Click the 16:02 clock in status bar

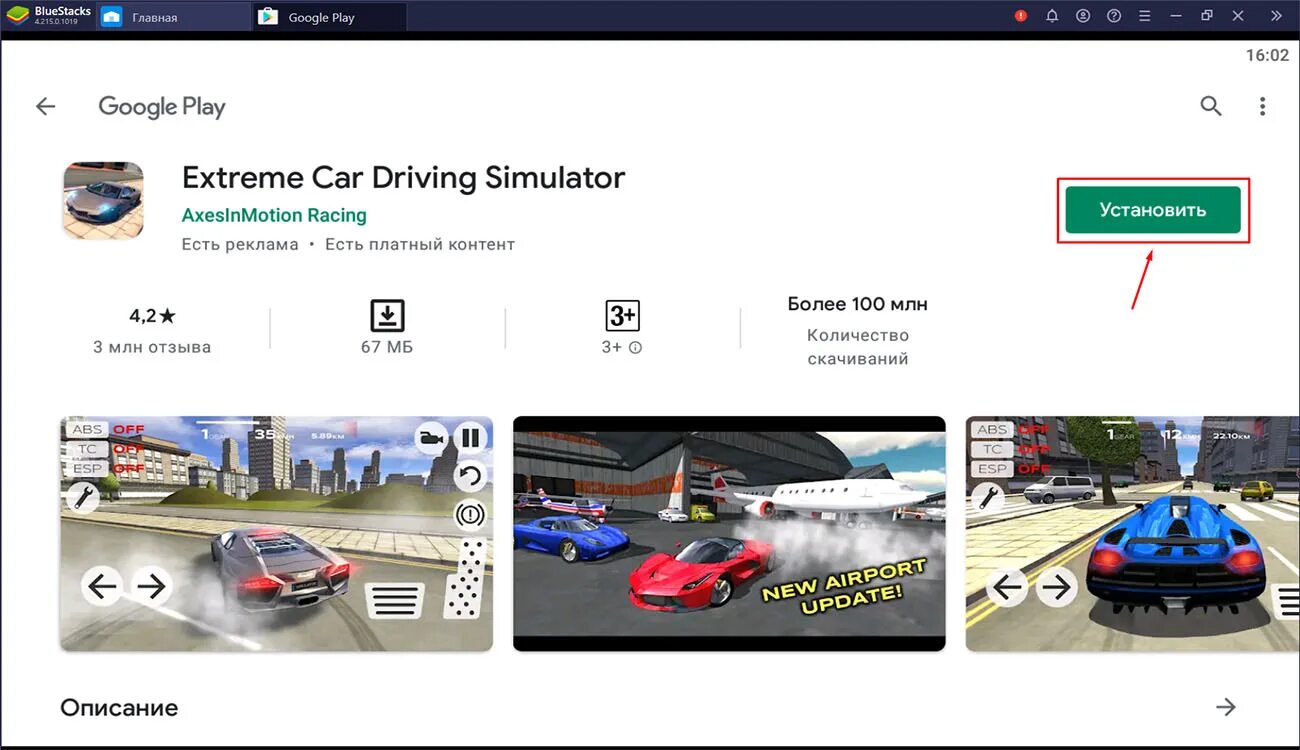pyautogui.click(x=1267, y=55)
